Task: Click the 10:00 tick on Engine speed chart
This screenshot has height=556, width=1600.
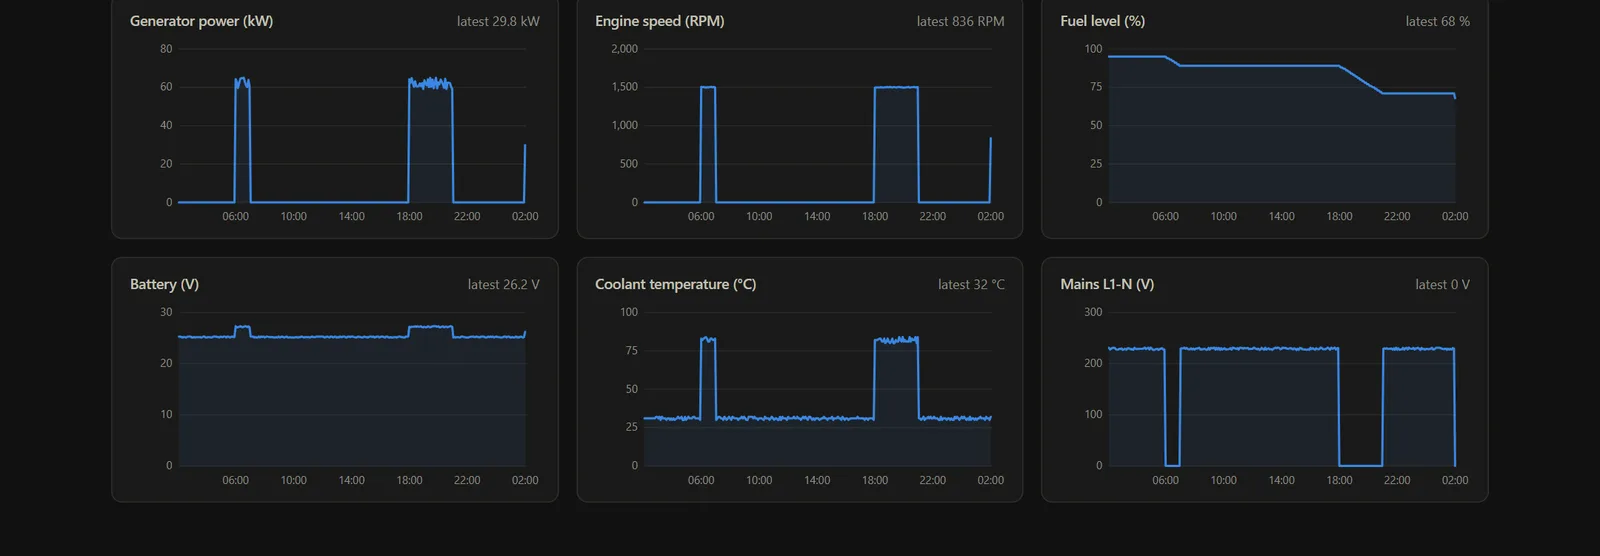Action: point(759,216)
